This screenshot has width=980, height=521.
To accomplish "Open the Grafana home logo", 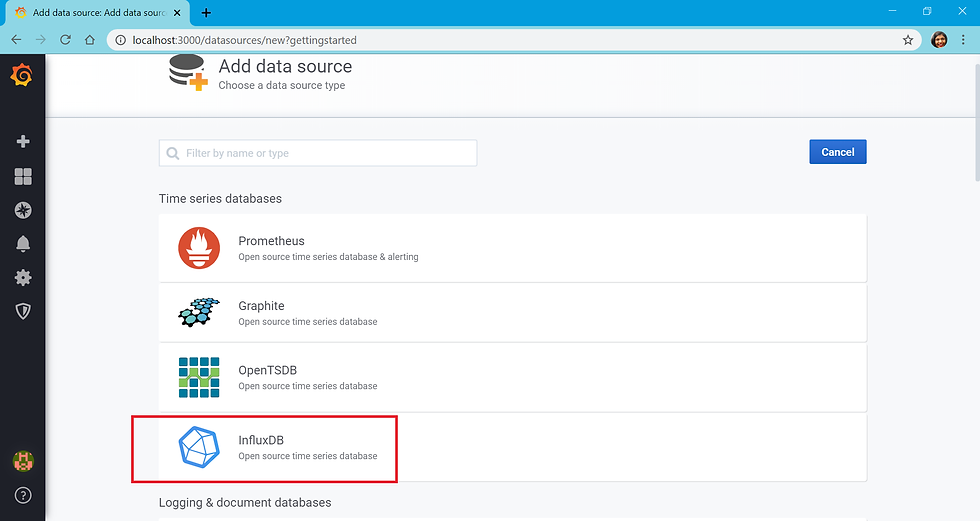I will pos(22,76).
